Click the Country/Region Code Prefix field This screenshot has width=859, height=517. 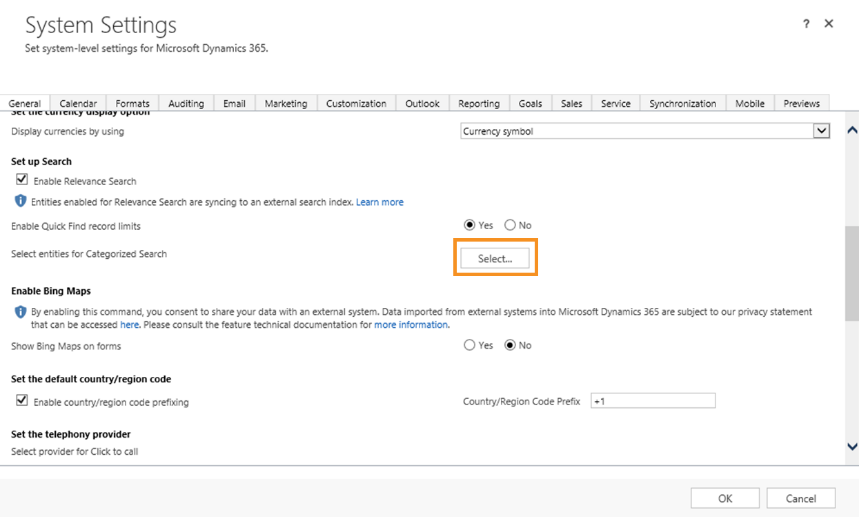[653, 401]
